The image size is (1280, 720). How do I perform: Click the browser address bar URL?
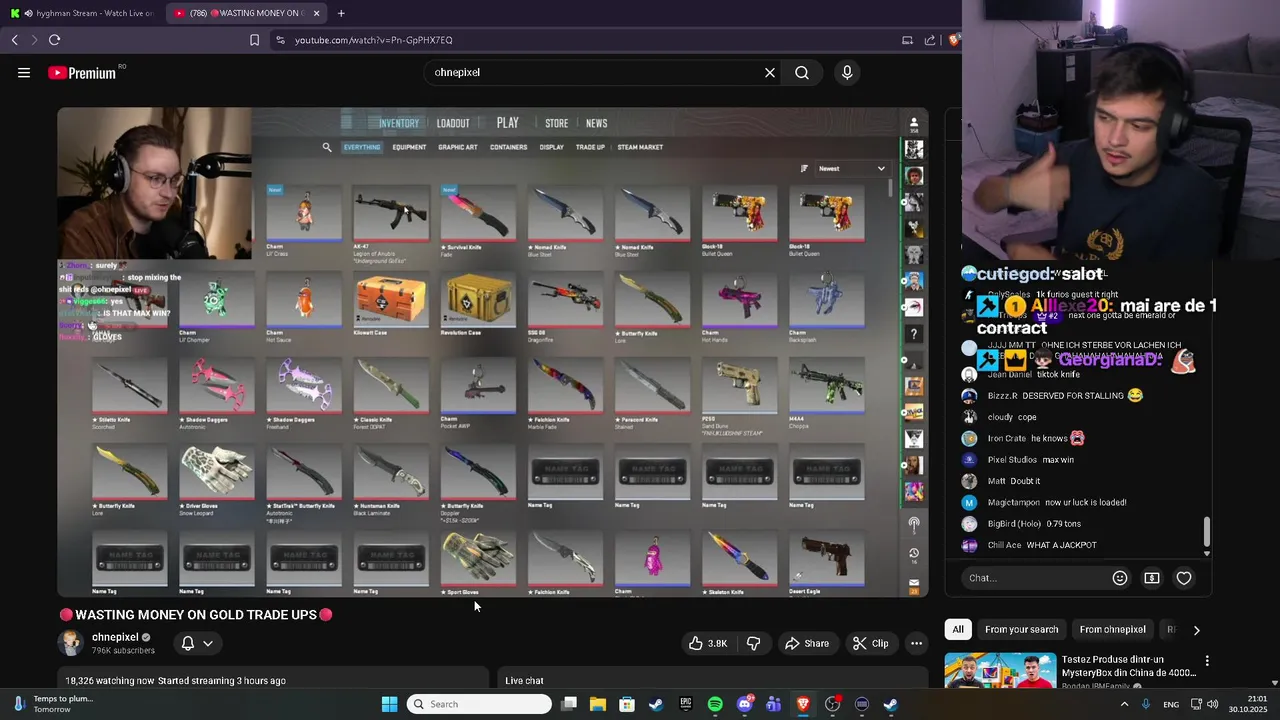pos(374,40)
